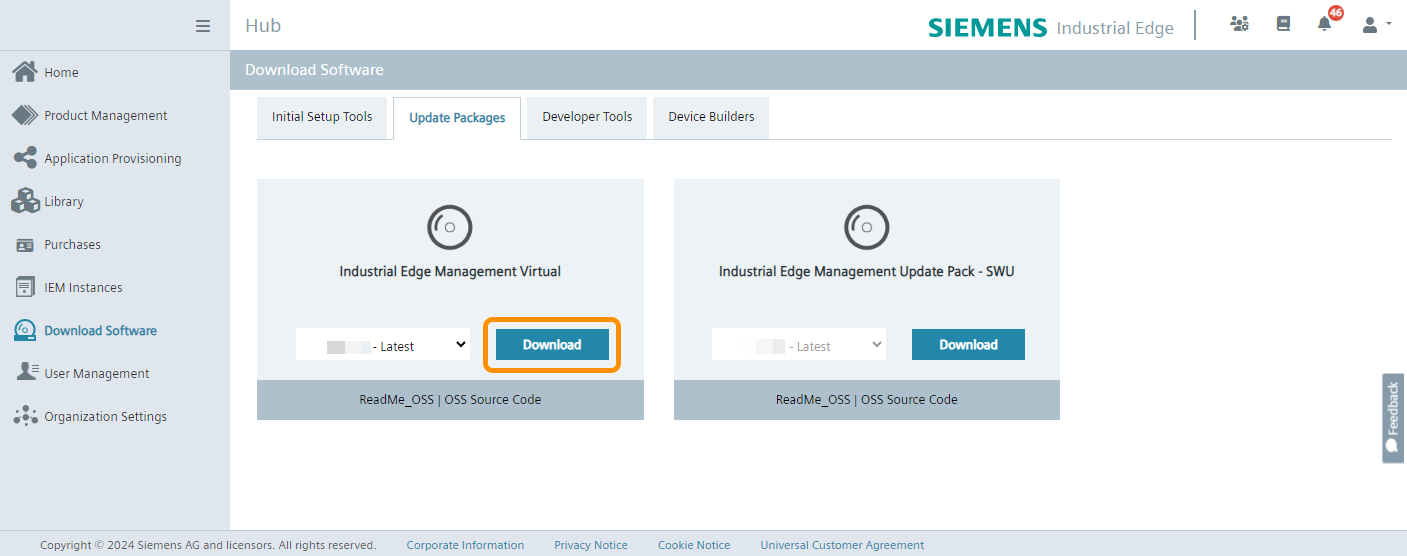Click Industrial Edge Management Update Pack - SWU title
1407x556 pixels.
[x=867, y=271]
